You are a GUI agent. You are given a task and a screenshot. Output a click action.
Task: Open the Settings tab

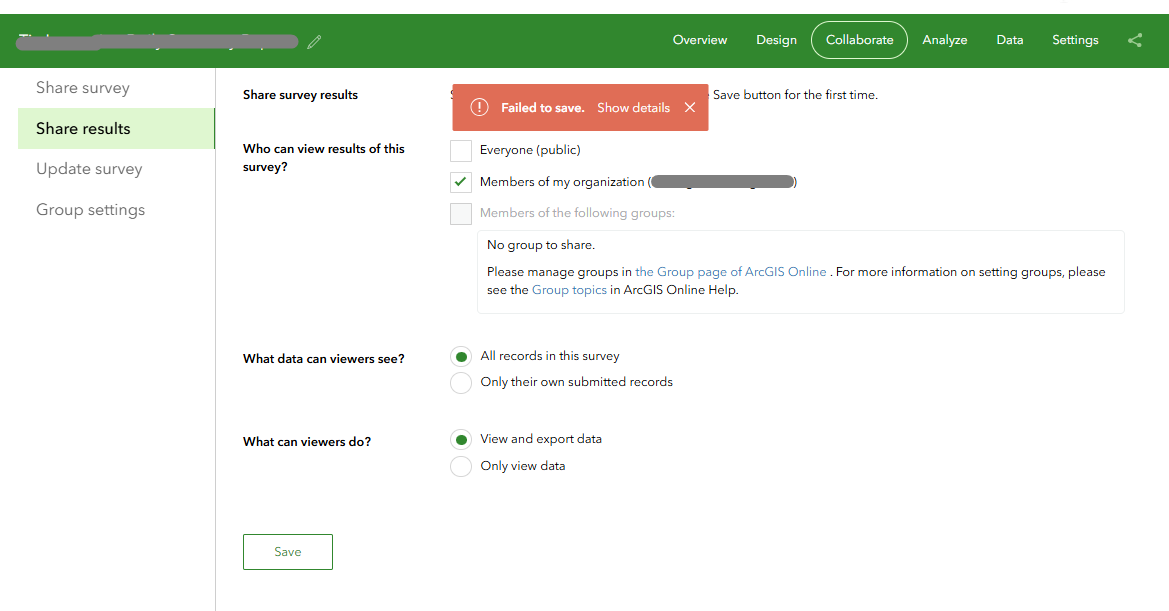(x=1075, y=40)
